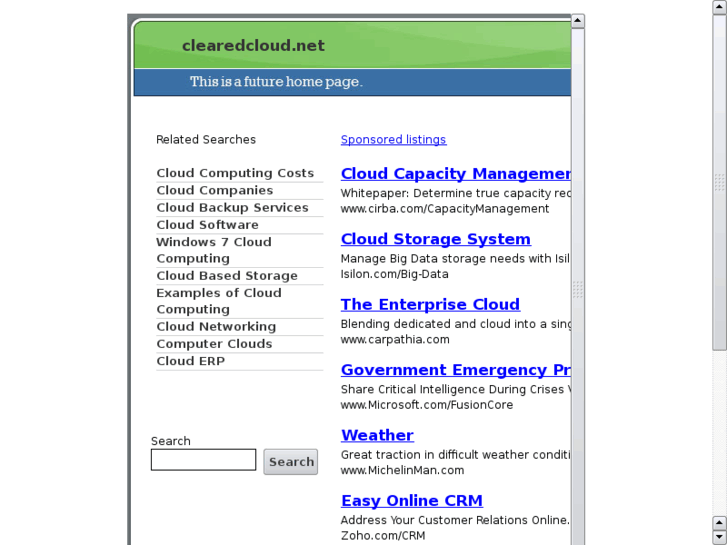Click the outer page scrollbar thumb
The width and height of the screenshot is (727, 545).
click(x=720, y=182)
